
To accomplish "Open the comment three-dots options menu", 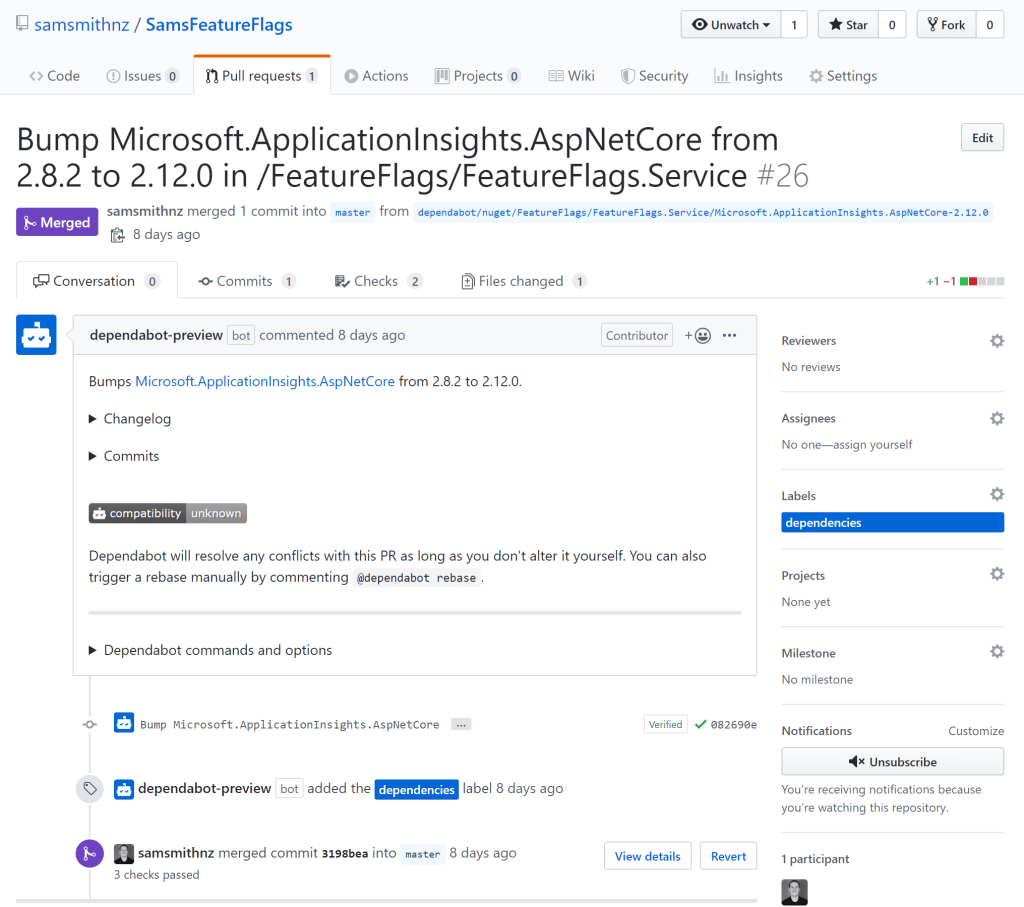I will coord(730,336).
